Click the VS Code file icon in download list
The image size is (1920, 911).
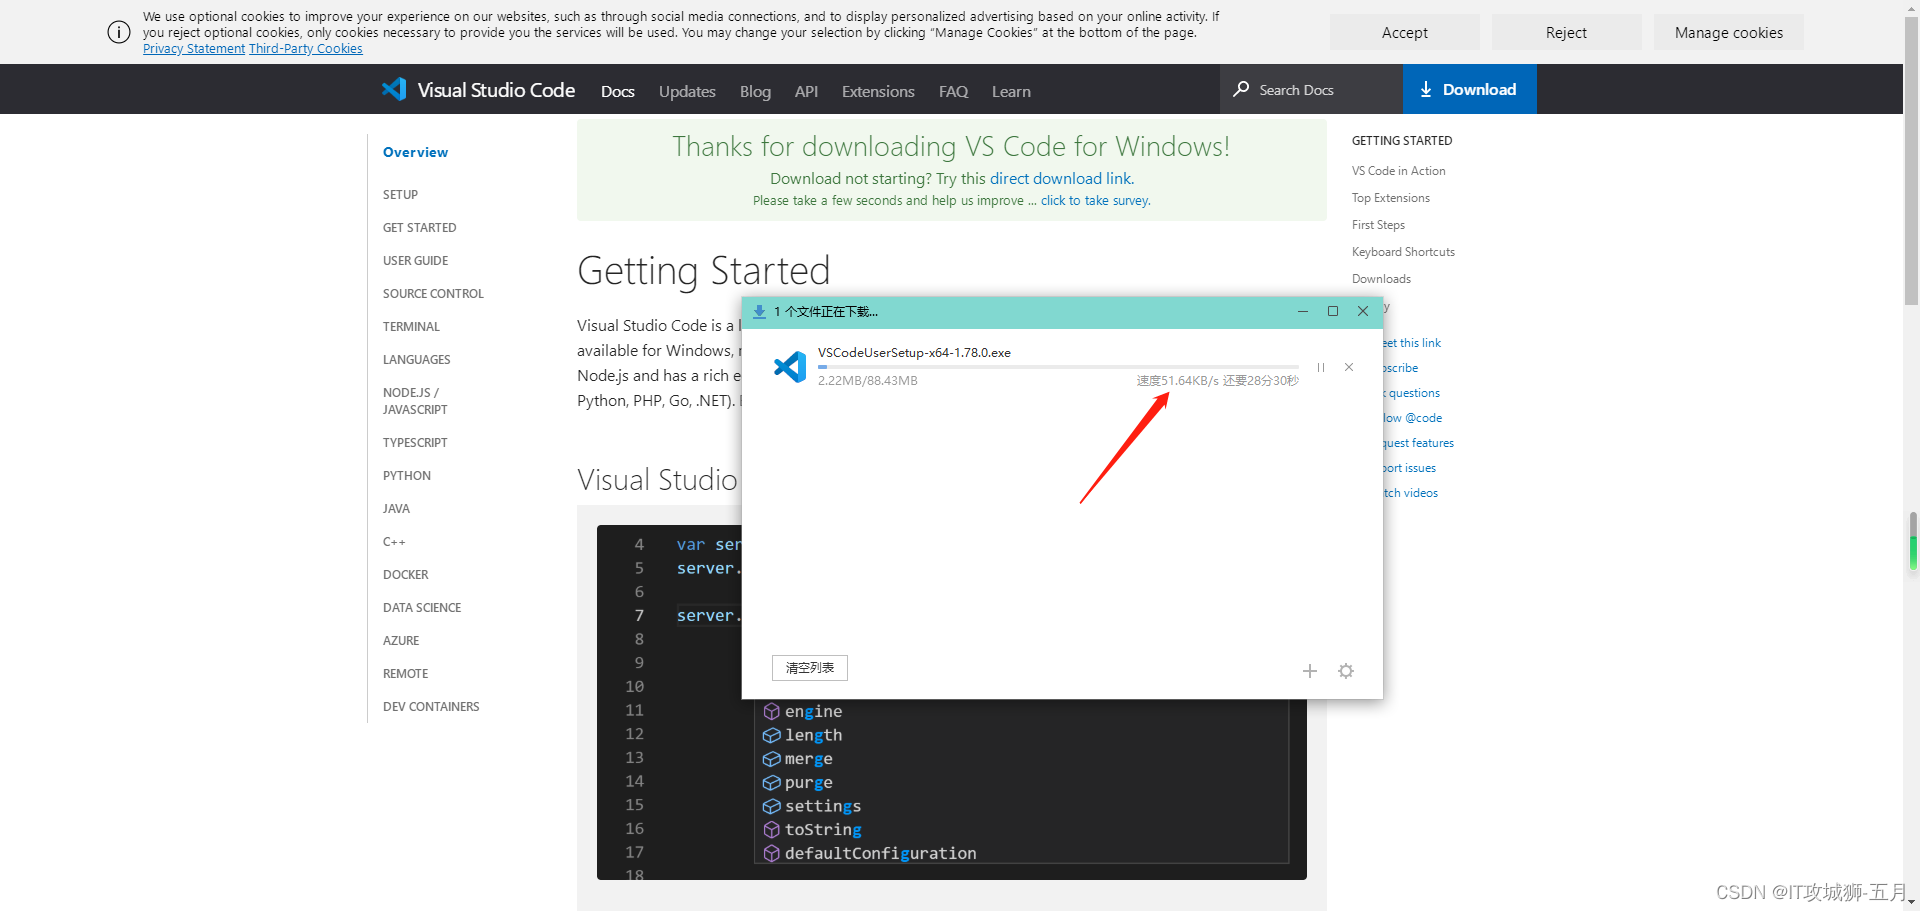(x=790, y=367)
